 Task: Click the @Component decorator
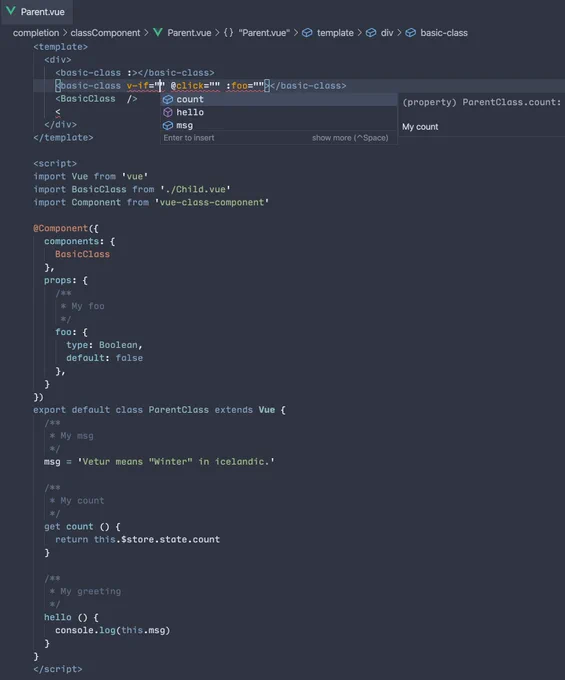point(61,228)
